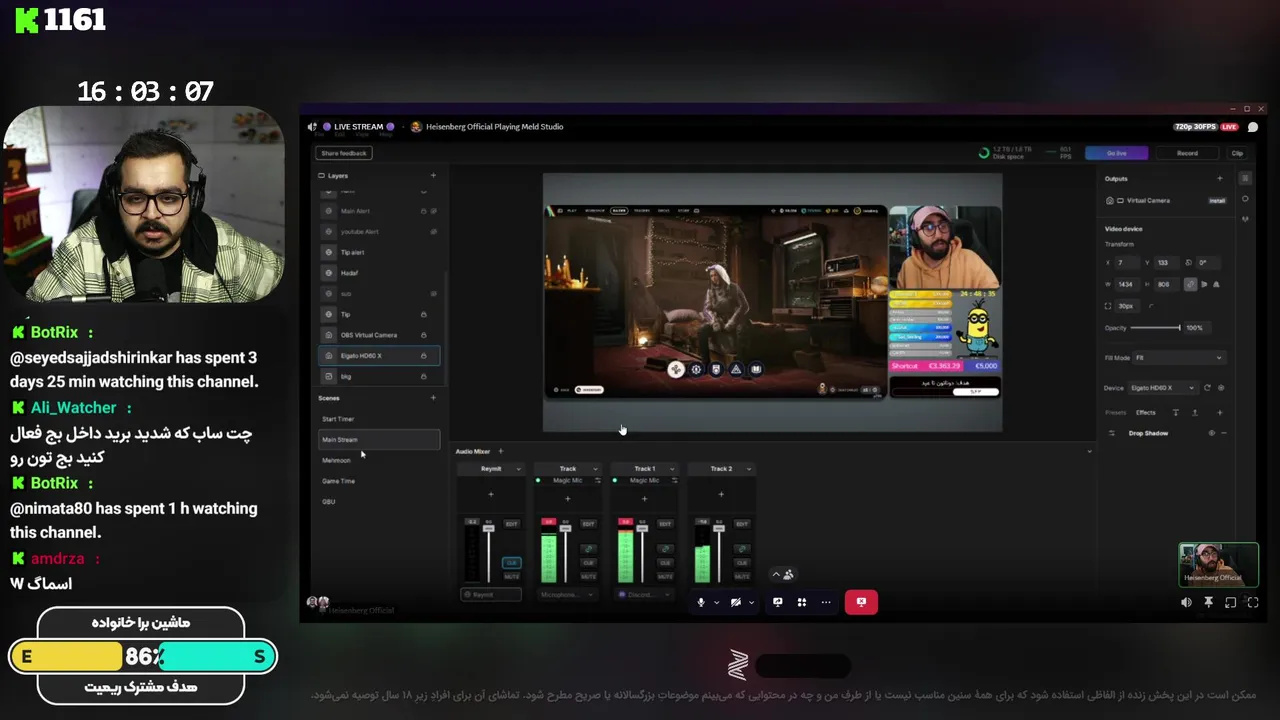Toggle CUE on the Reymit track
The height and width of the screenshot is (720, 1280).
pyautogui.click(x=512, y=563)
